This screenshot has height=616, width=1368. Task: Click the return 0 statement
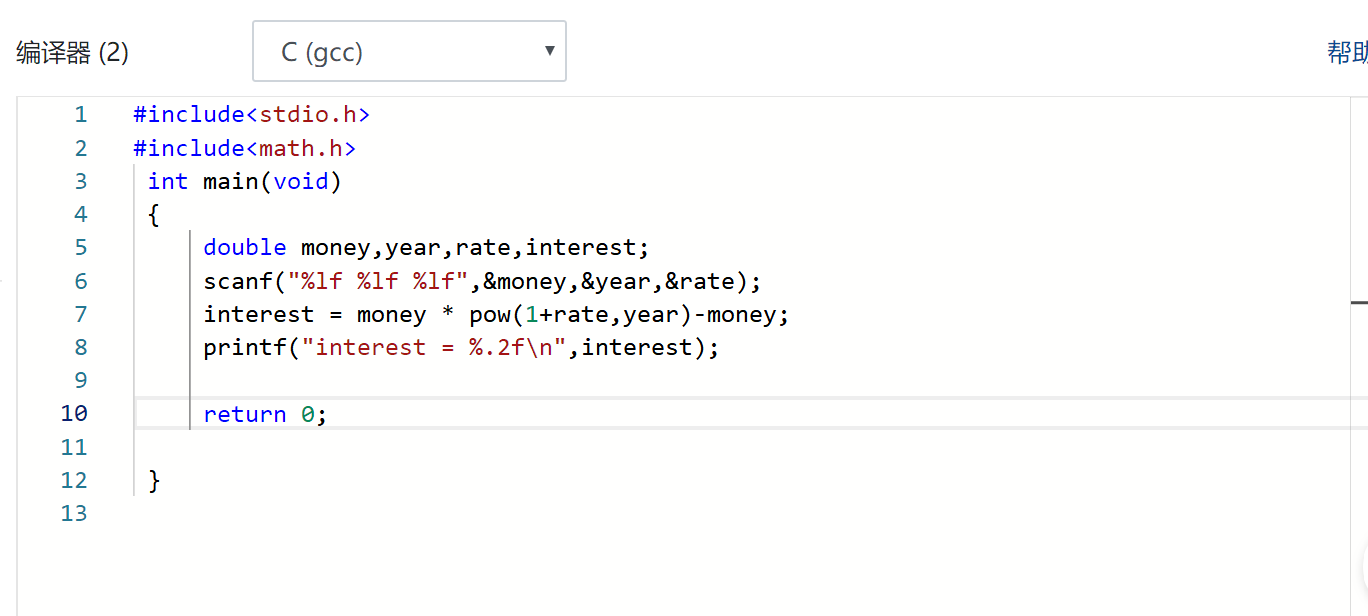tap(265, 414)
